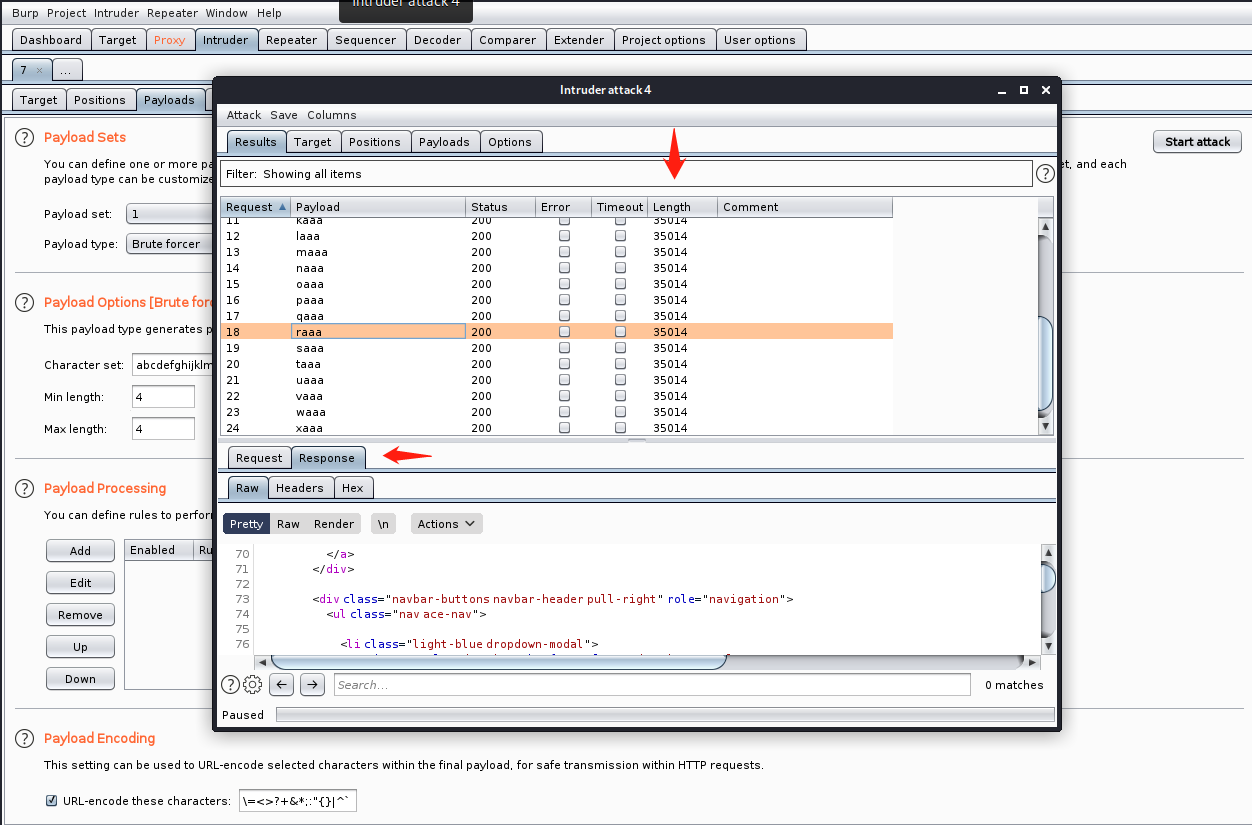Open the Attack menu
This screenshot has height=825, width=1252.
[x=243, y=115]
